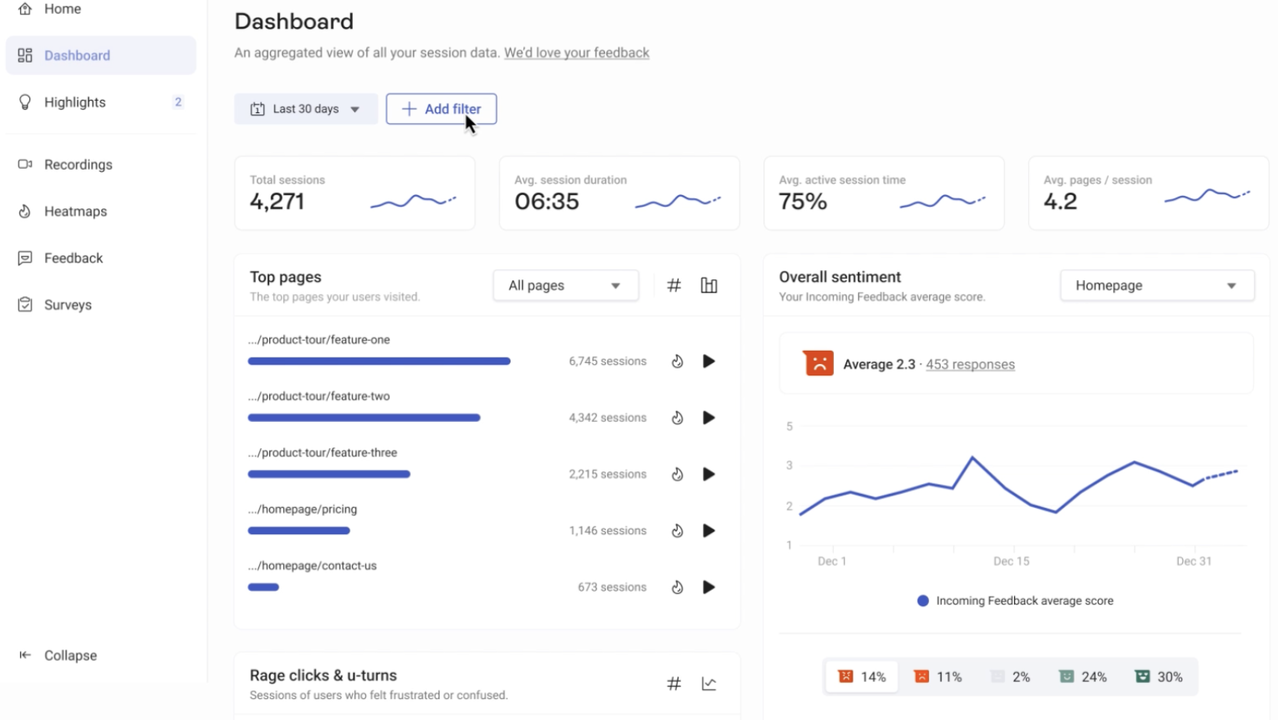This screenshot has width=1278, height=720.
Task: Collapse the sidebar navigation
Action: click(x=70, y=656)
